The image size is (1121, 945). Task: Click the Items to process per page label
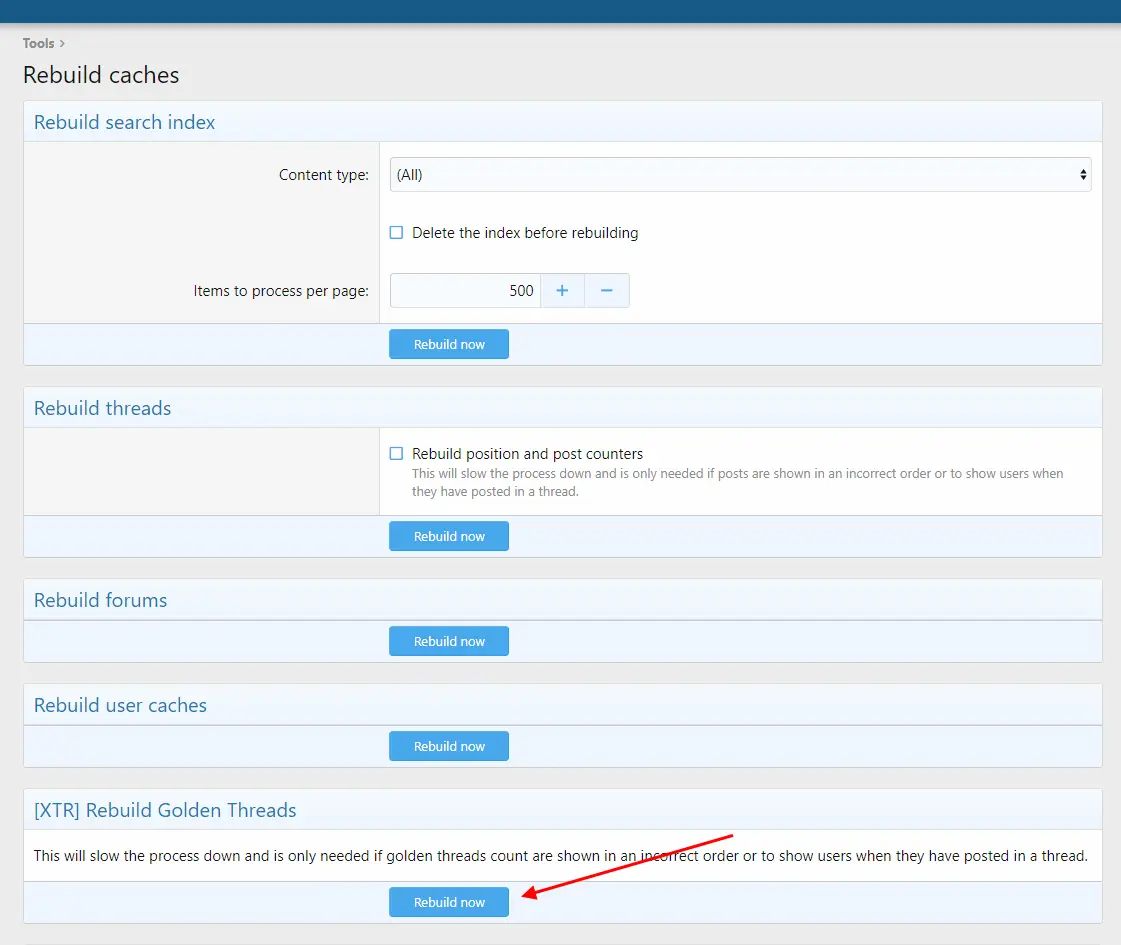(x=281, y=291)
